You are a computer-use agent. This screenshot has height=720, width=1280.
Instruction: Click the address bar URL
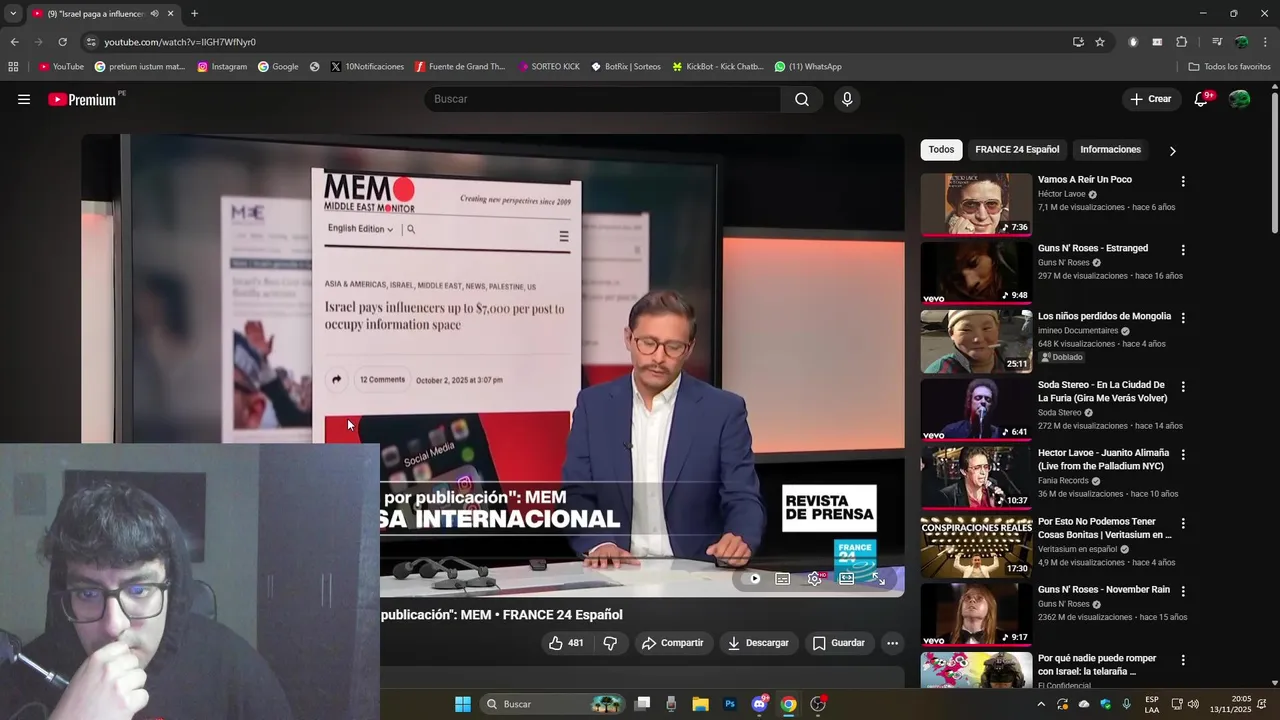180,42
